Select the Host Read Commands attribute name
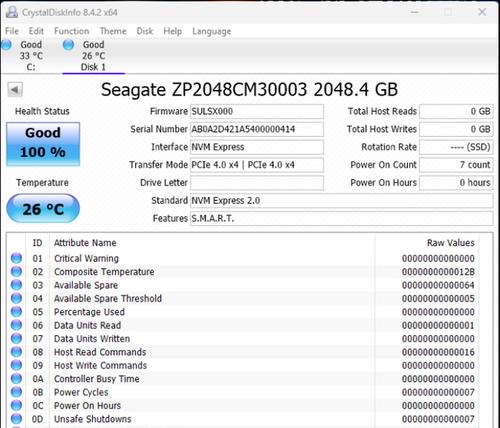Image resolution: width=500 pixels, height=428 pixels. point(100,352)
